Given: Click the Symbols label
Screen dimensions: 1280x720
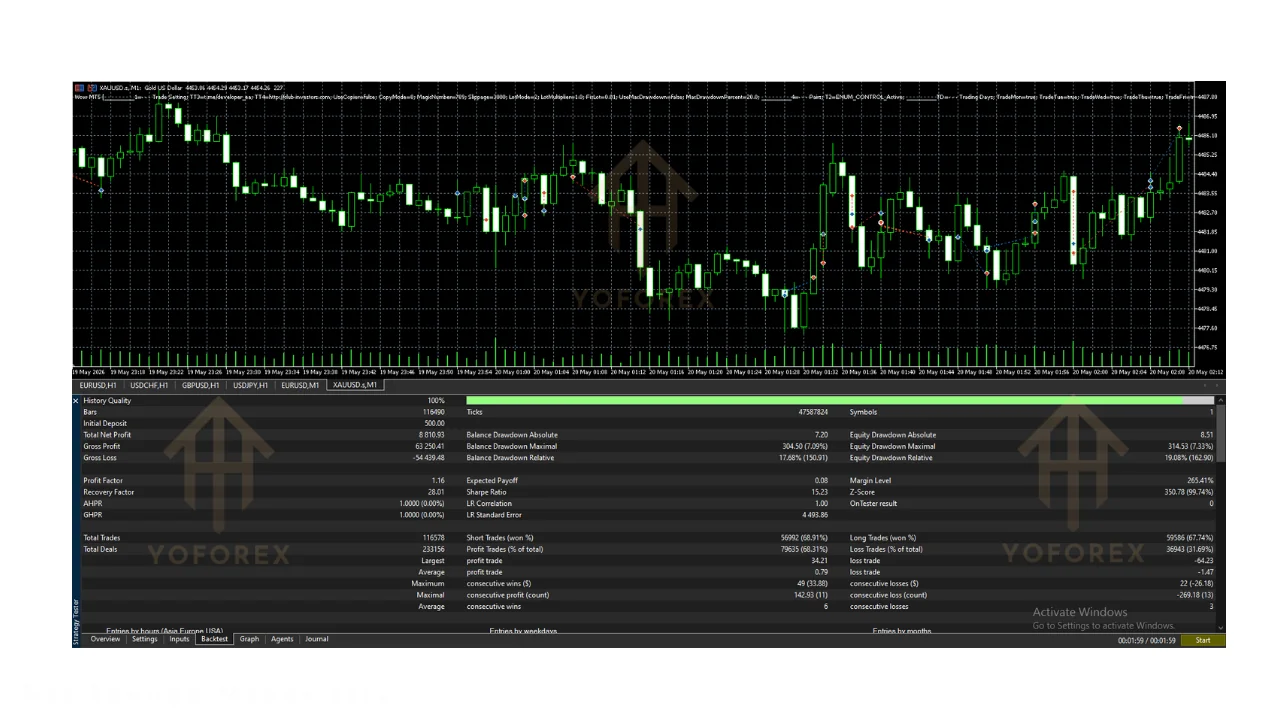Looking at the screenshot, I should point(864,412).
